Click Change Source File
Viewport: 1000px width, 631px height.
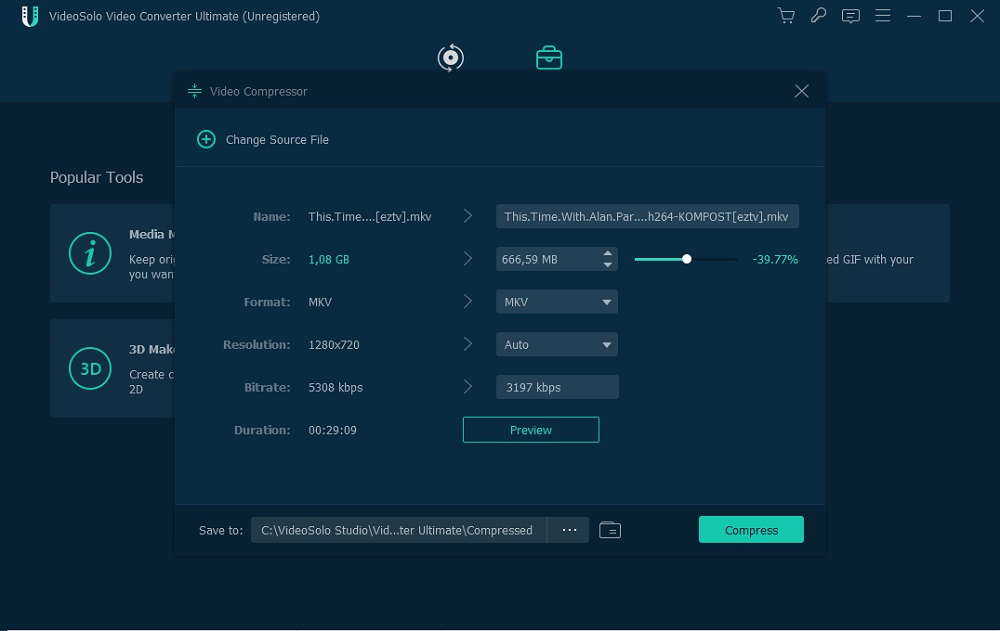pyautogui.click(x=262, y=139)
